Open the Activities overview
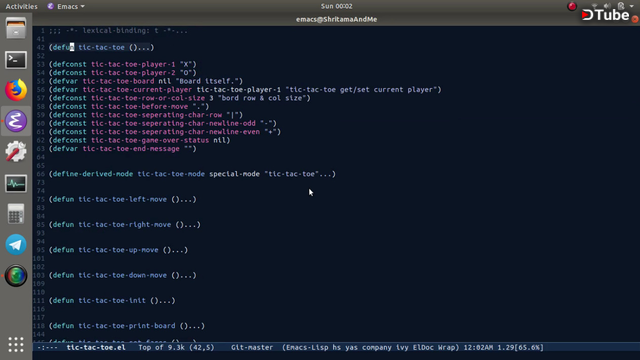The image size is (640, 360). click(x=21, y=6)
